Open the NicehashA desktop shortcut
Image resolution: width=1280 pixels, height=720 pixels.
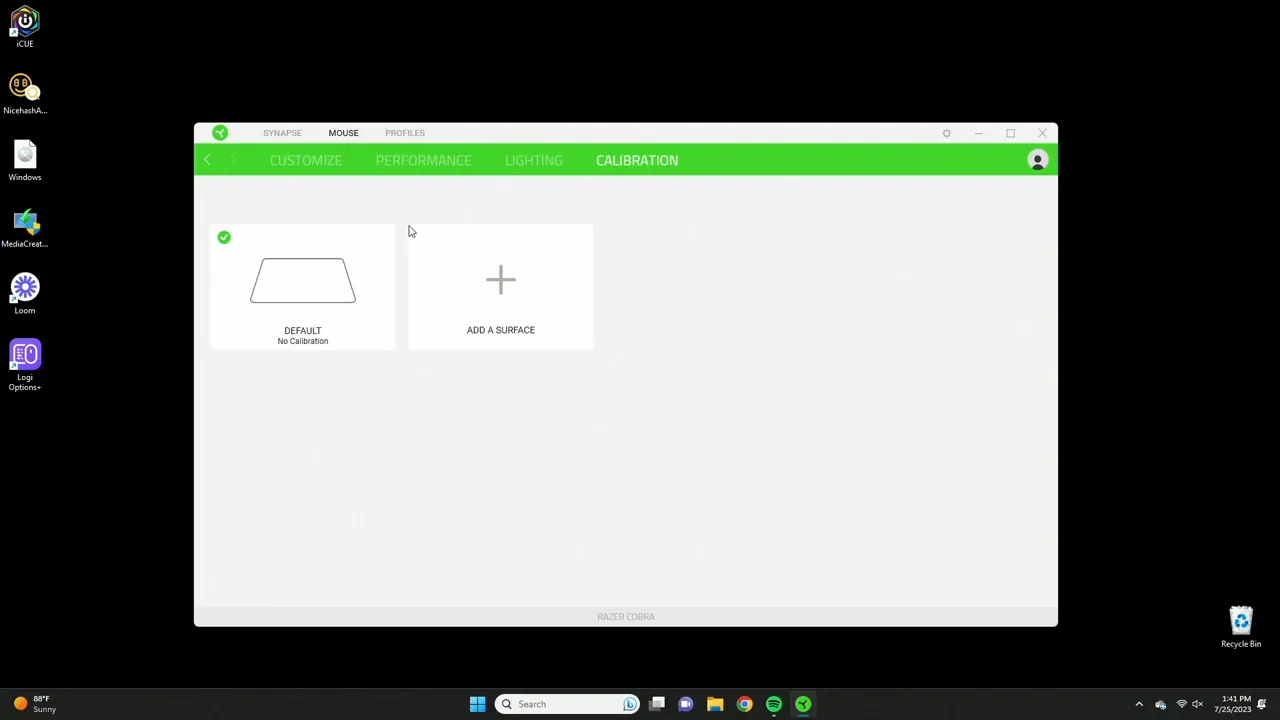pos(24,87)
